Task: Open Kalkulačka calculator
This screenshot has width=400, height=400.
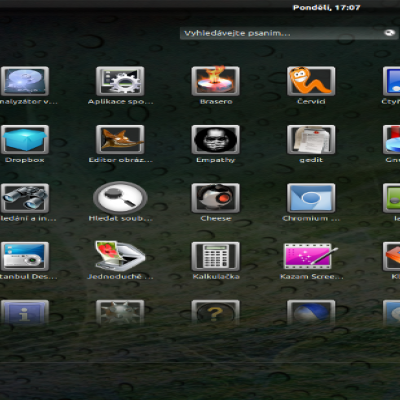Action: (x=215, y=256)
